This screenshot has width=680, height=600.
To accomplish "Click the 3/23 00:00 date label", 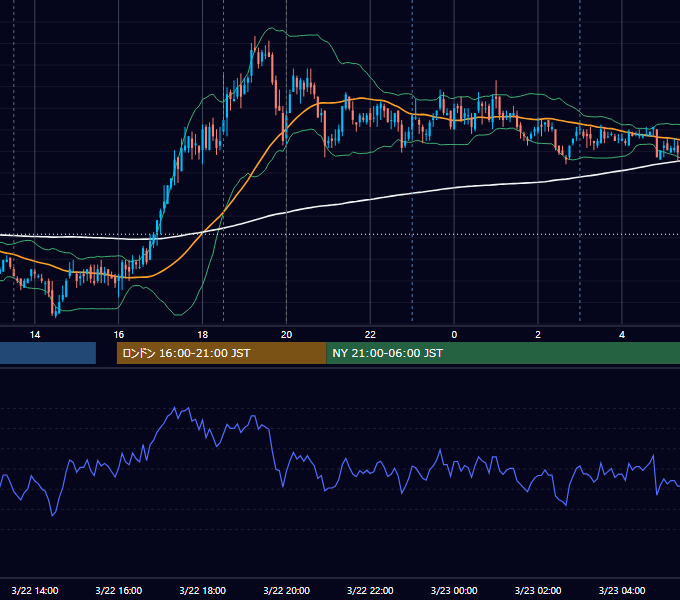I will coord(454,590).
